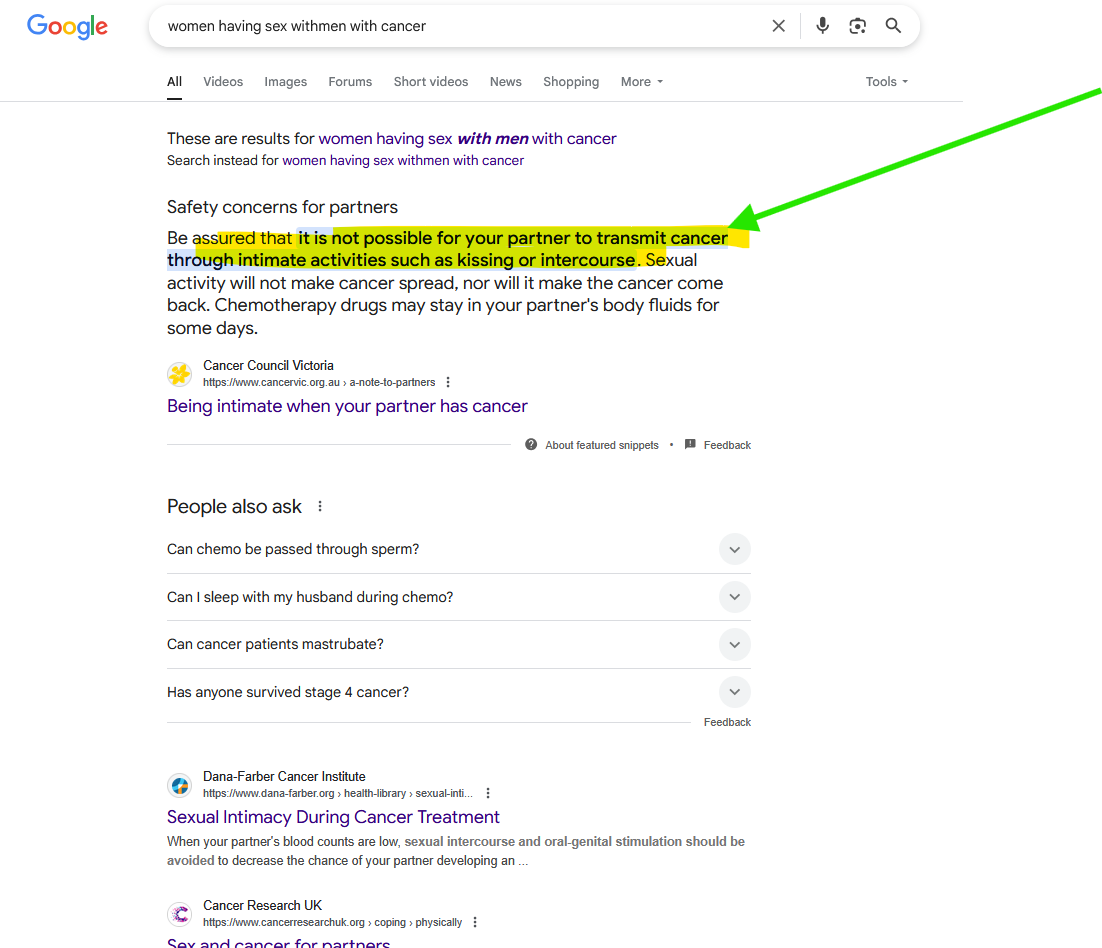Click the Dana-Farber Cancer Institute favicon
Screen dimensions: 1102x948
coord(179,785)
